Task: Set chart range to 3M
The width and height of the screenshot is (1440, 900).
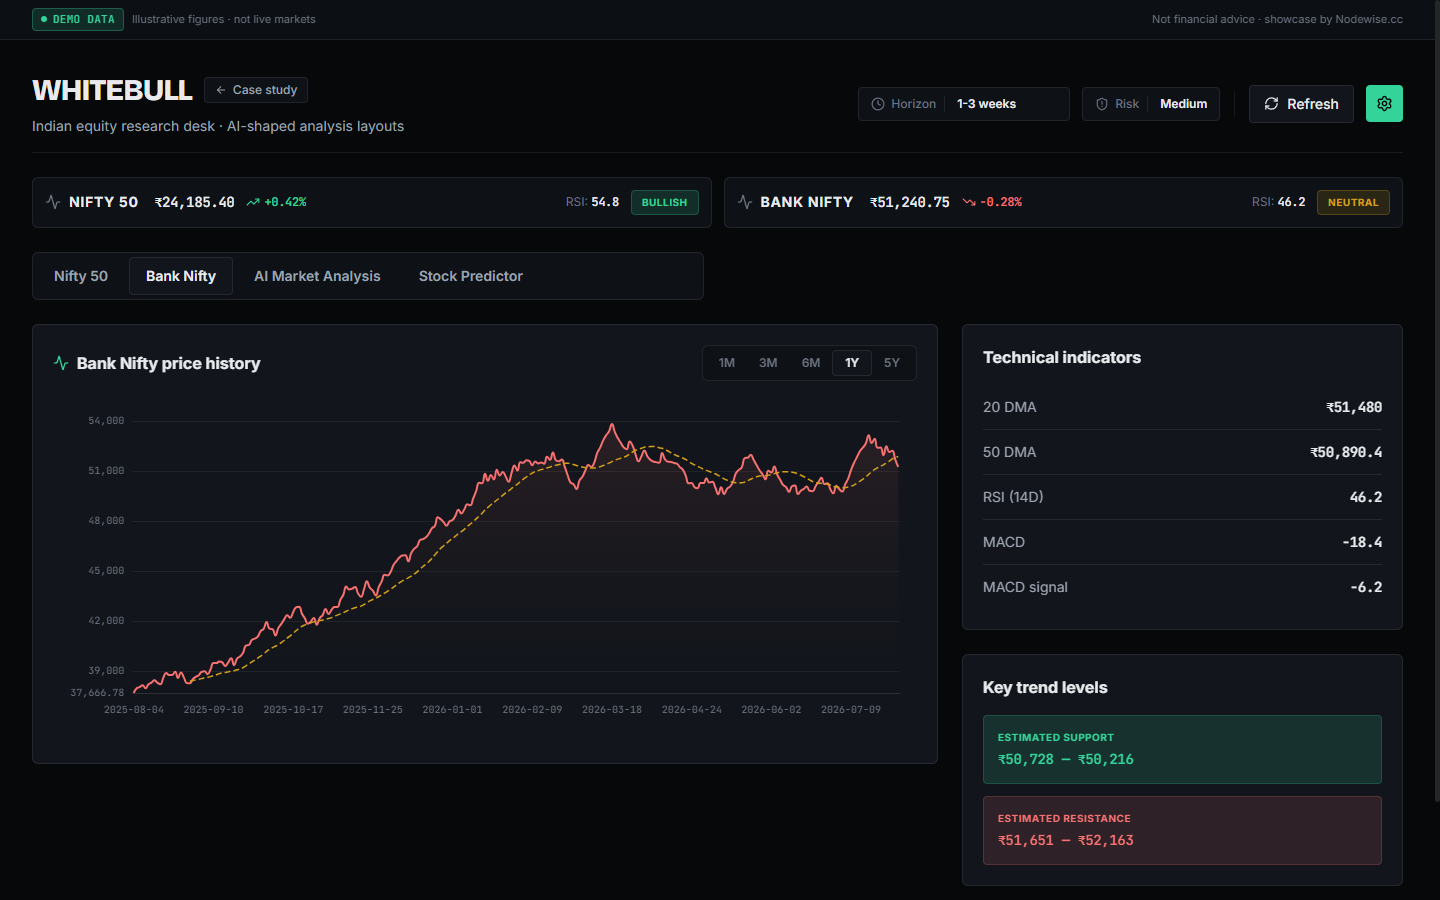Action: [768, 363]
